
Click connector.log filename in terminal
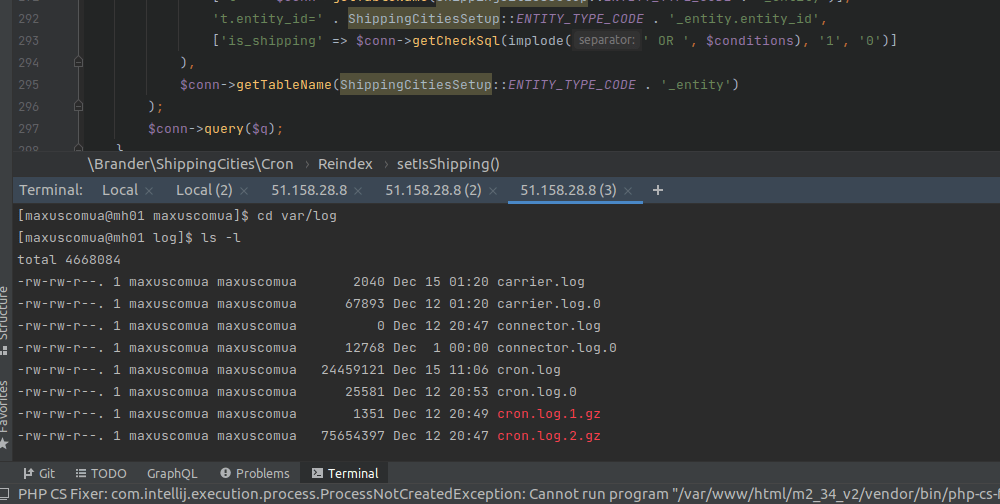[x=548, y=325]
